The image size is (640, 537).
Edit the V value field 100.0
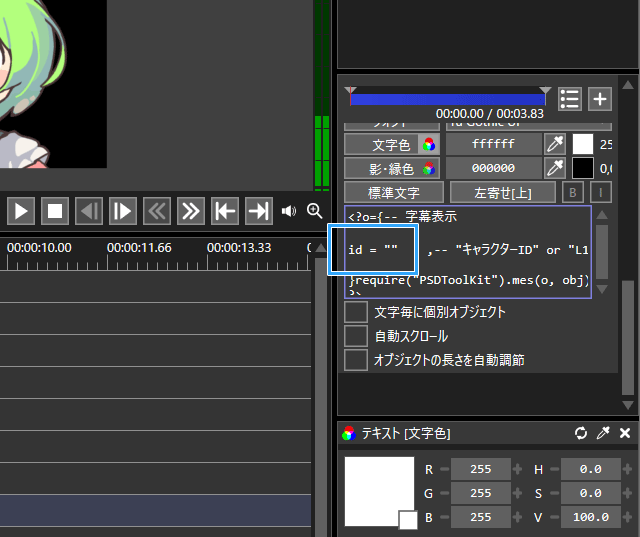[591, 517]
